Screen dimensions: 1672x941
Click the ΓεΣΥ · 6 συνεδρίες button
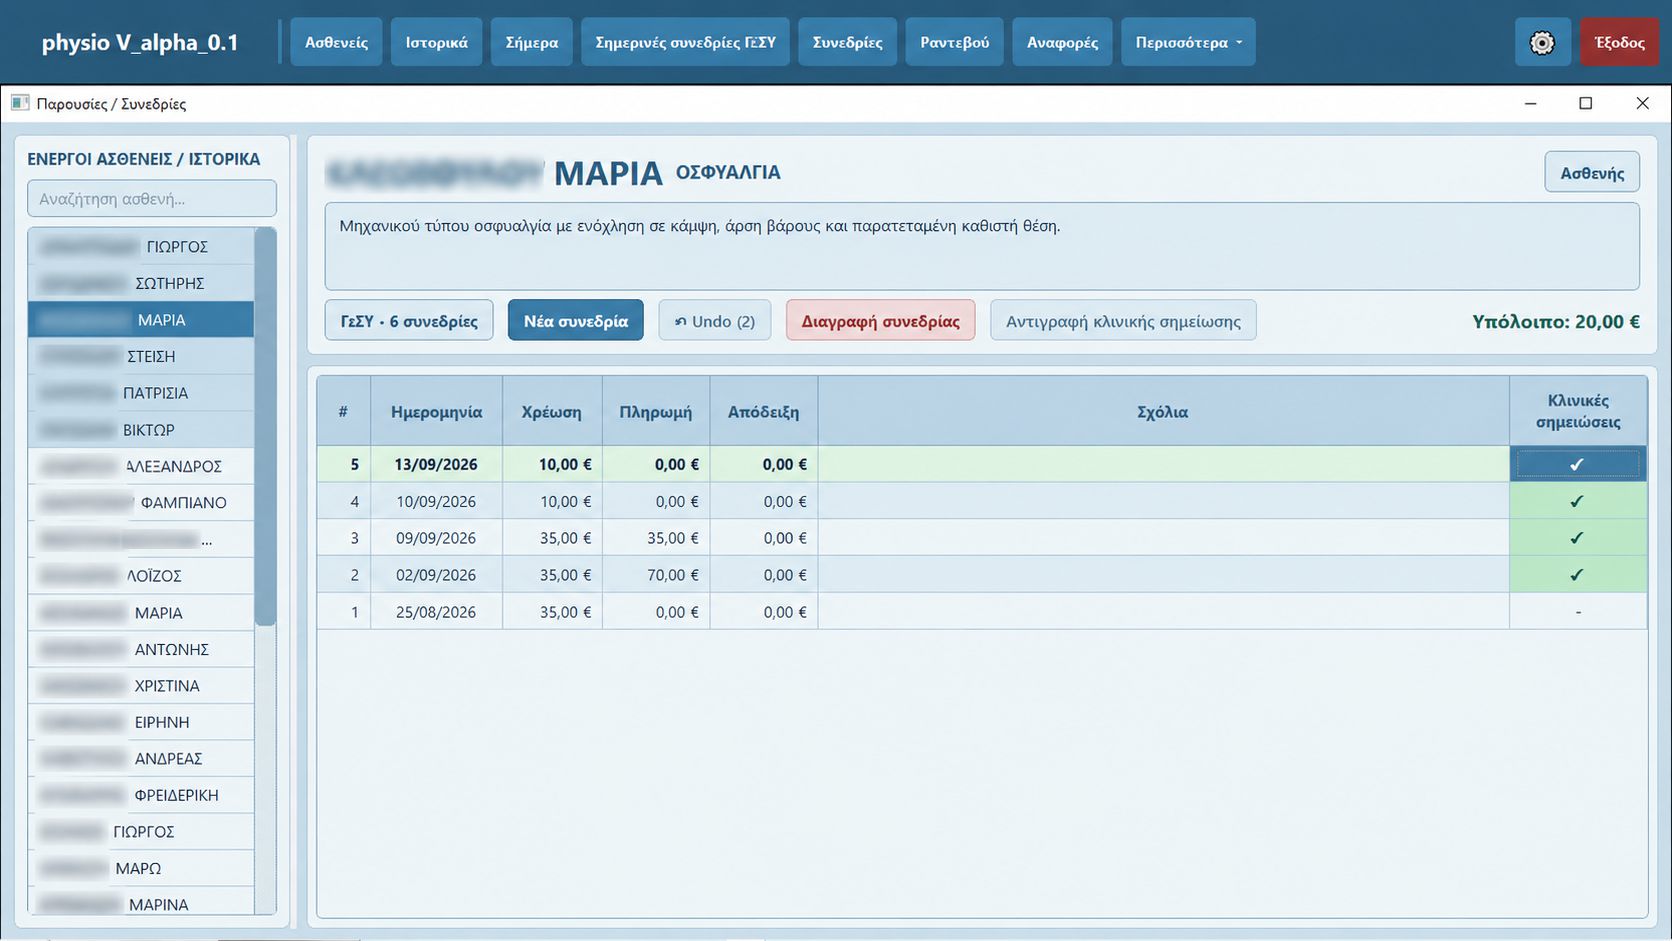[x=409, y=321]
